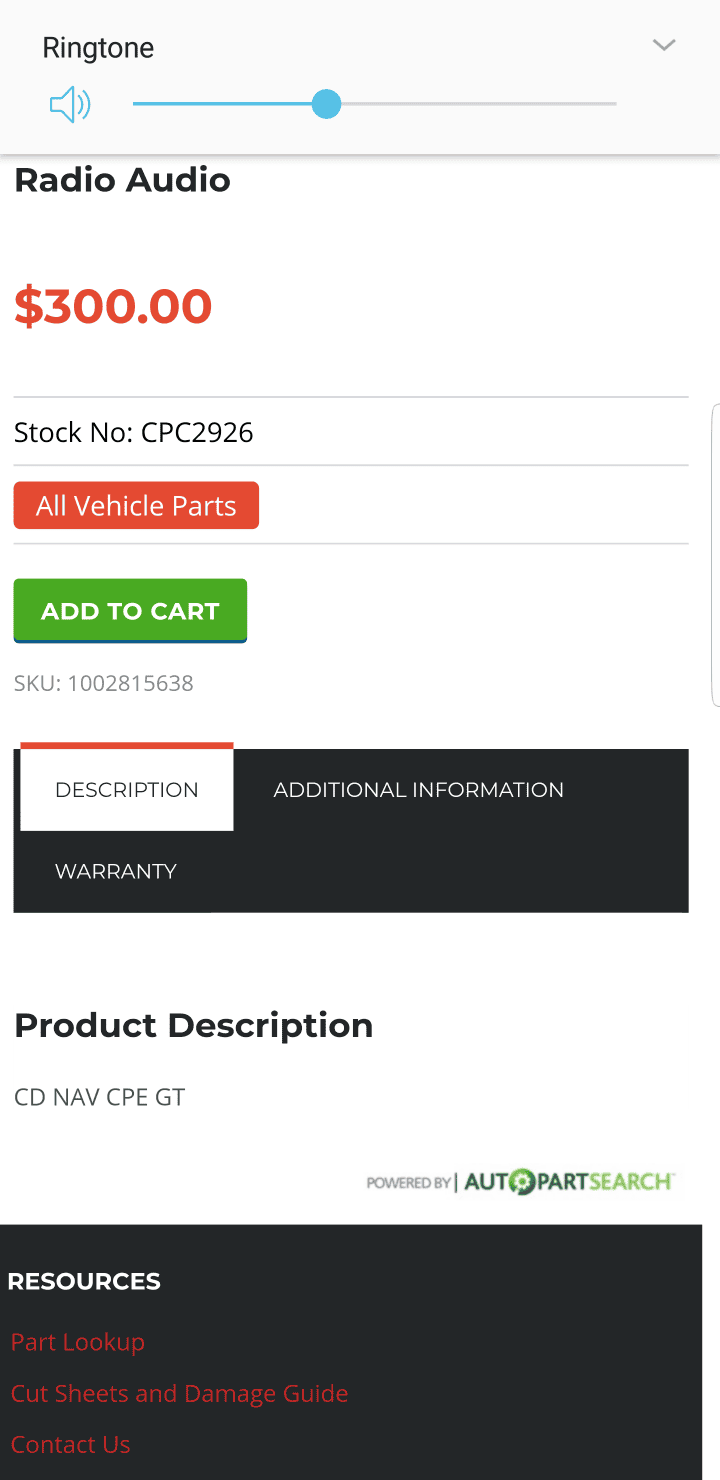Set ringtone volume slider handle

coord(326,104)
